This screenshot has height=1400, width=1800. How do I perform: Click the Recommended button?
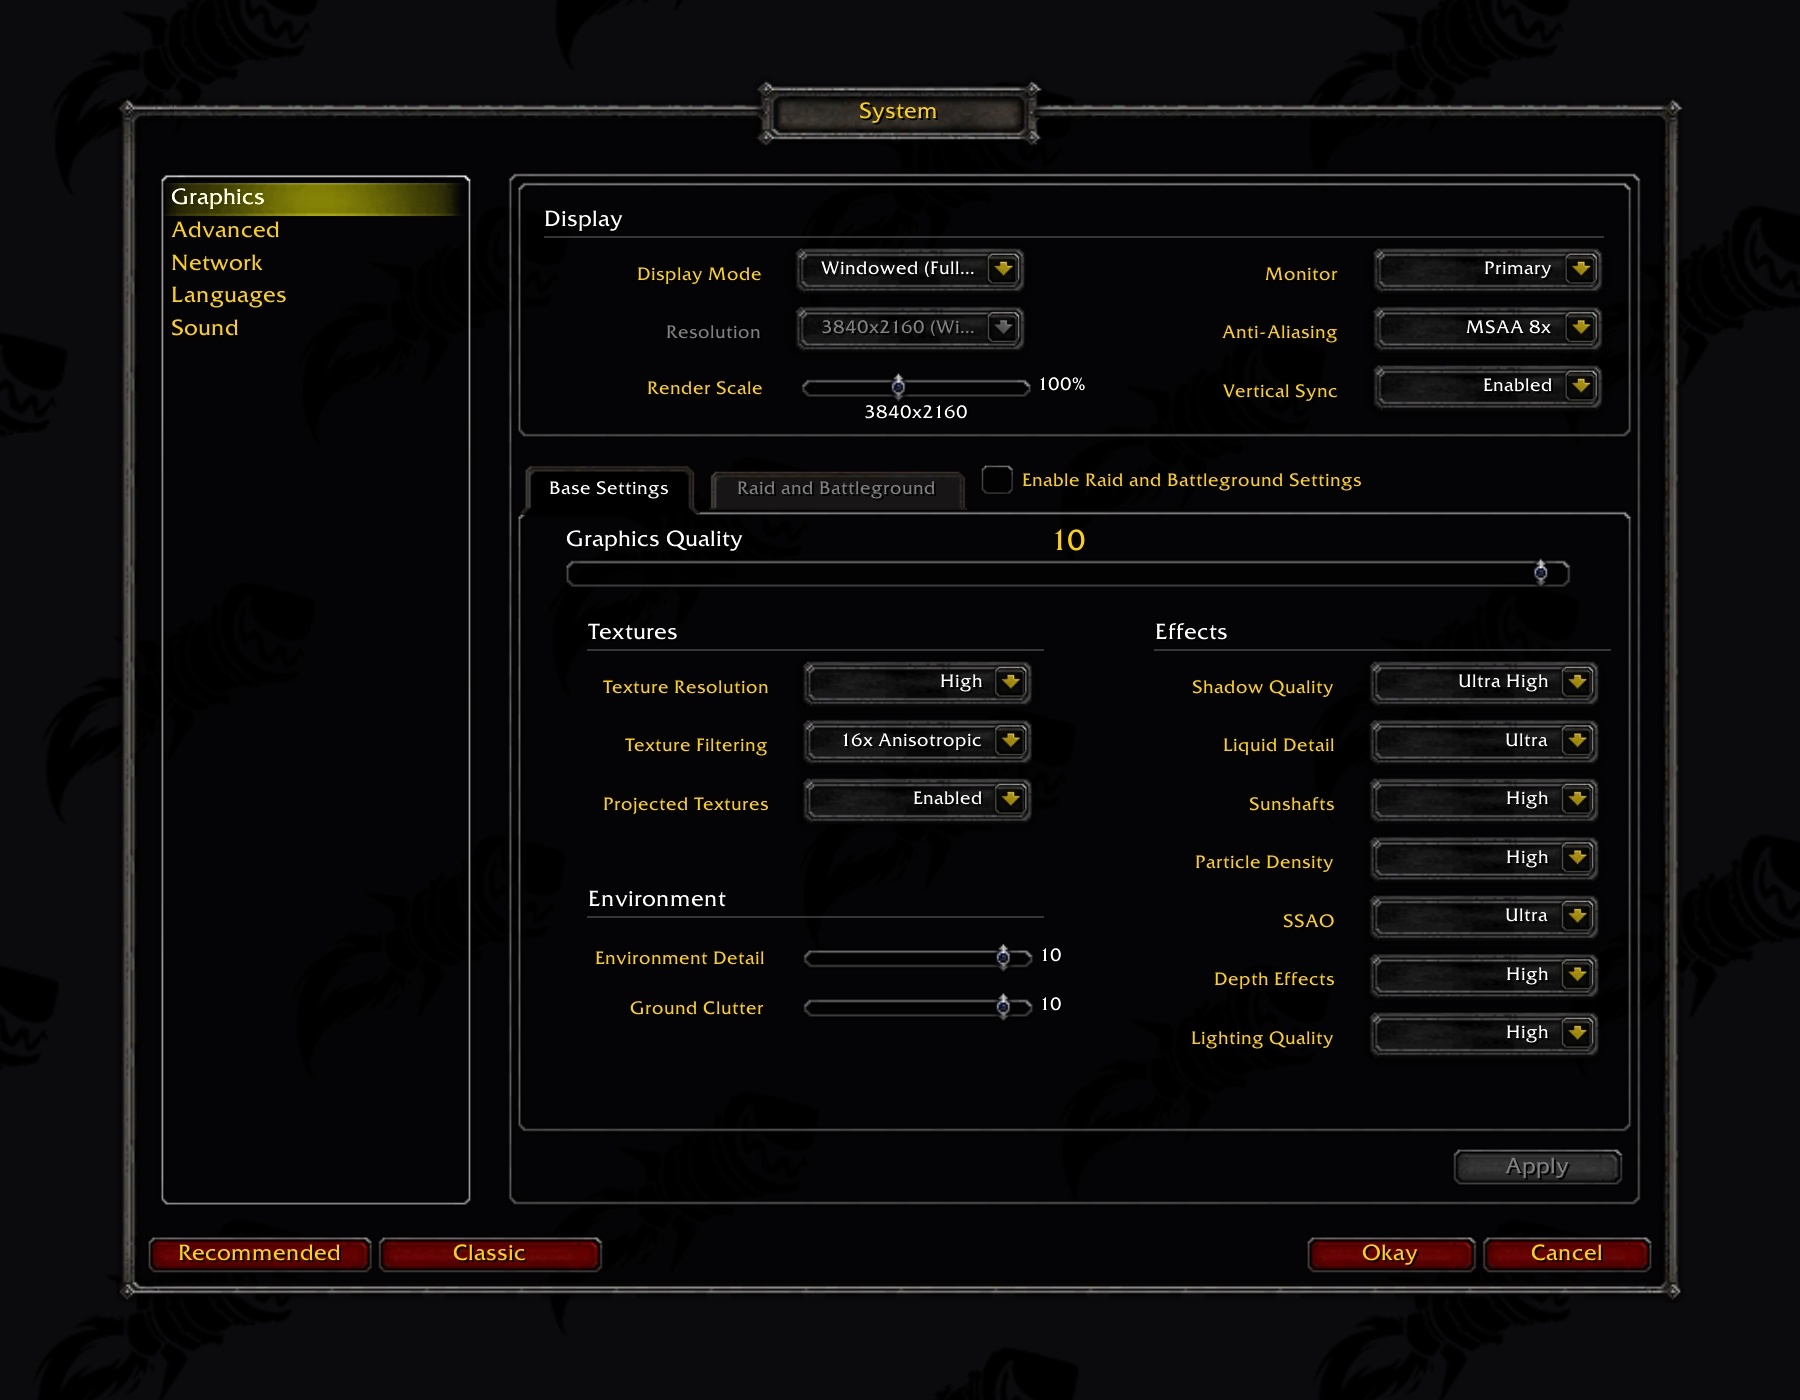point(259,1253)
